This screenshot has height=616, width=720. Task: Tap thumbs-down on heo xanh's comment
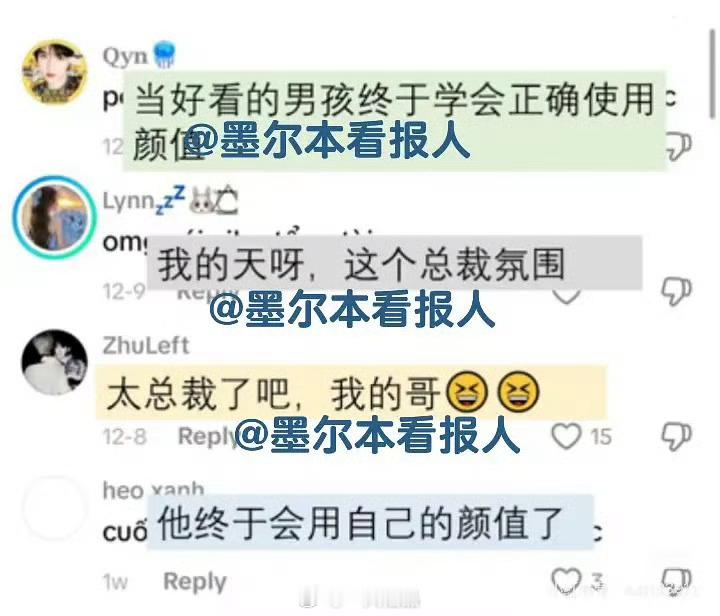click(676, 582)
